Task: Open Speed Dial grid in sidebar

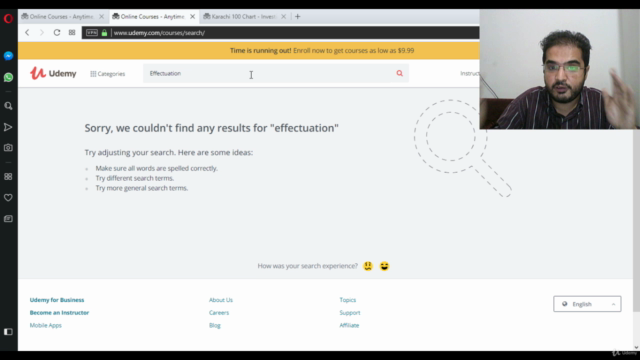Action: (8, 177)
